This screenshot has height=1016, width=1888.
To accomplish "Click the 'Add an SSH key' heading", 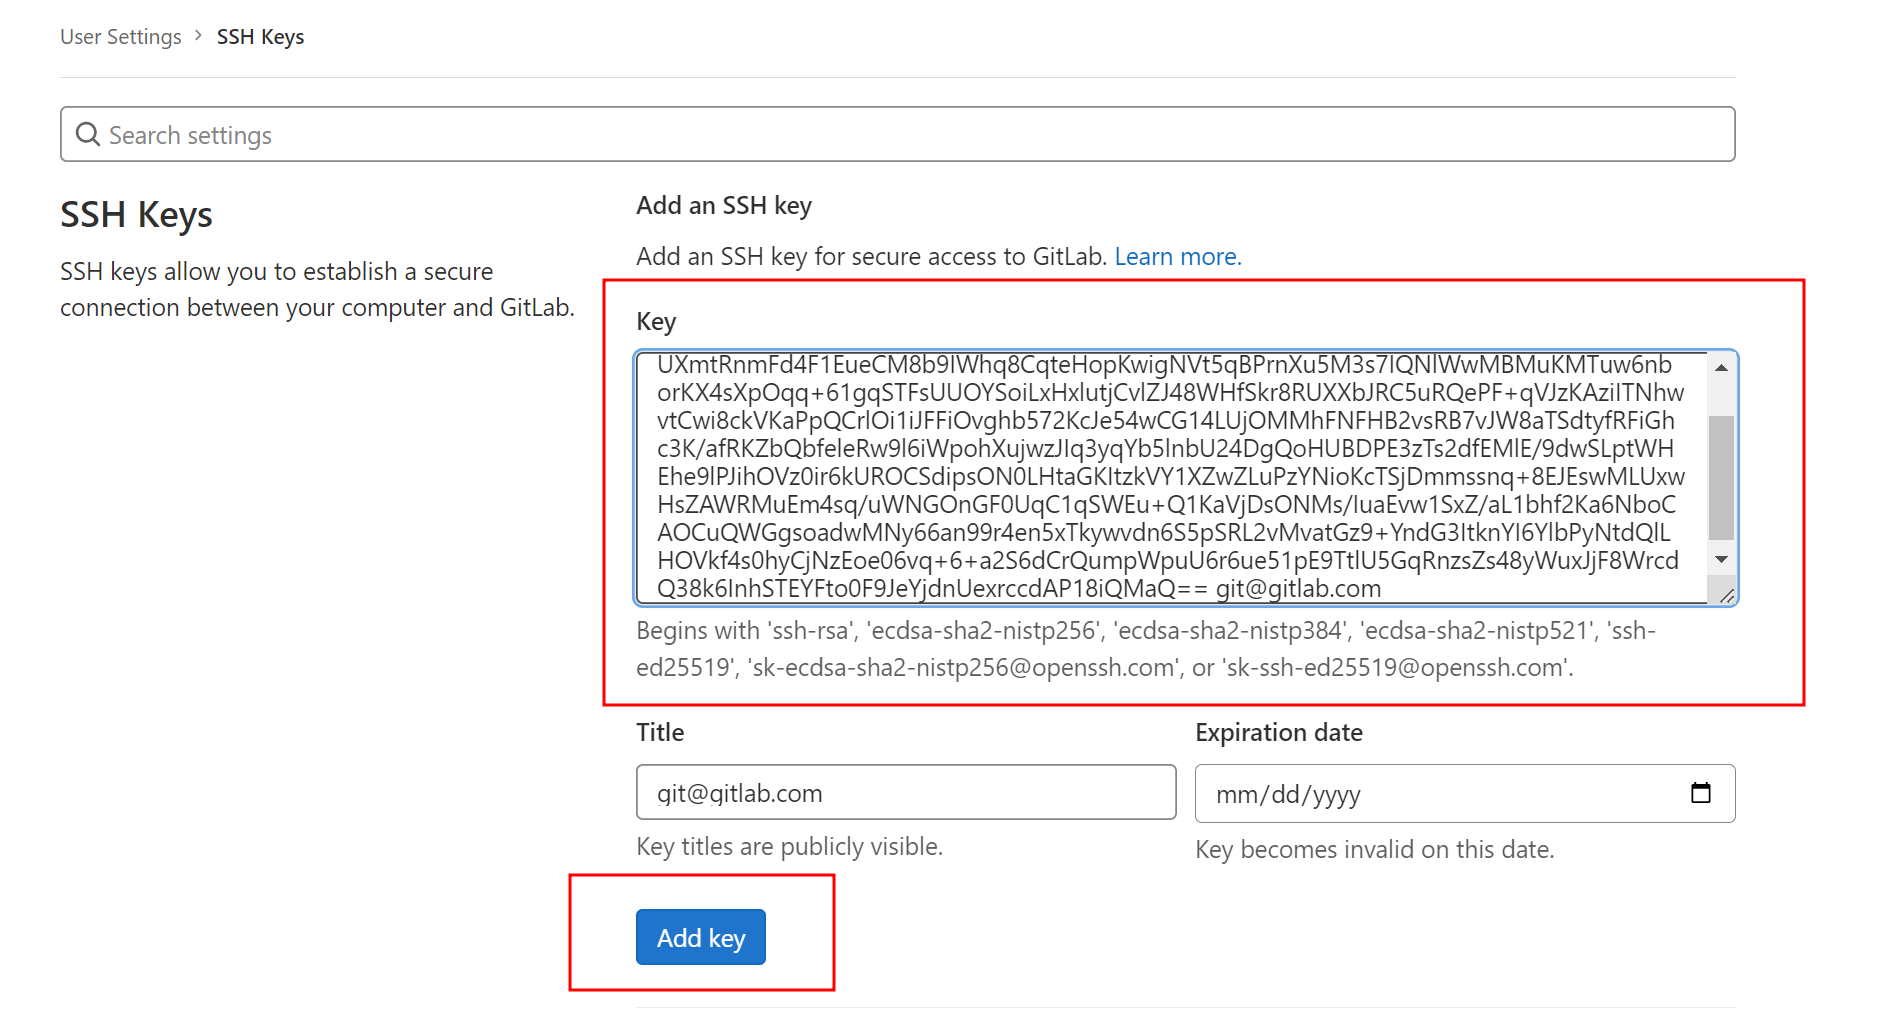I will click(x=724, y=206).
